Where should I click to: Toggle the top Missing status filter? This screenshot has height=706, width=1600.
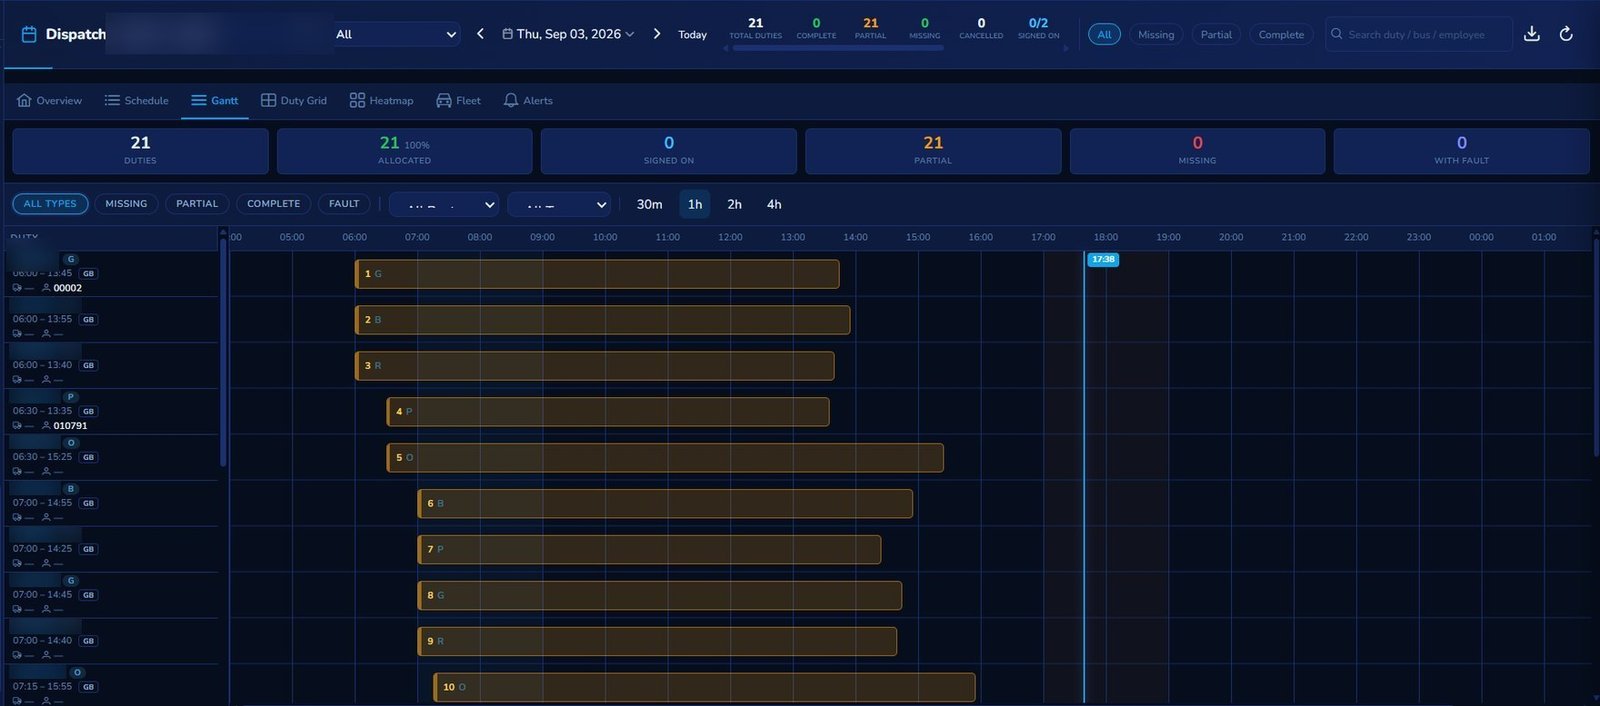1156,34
